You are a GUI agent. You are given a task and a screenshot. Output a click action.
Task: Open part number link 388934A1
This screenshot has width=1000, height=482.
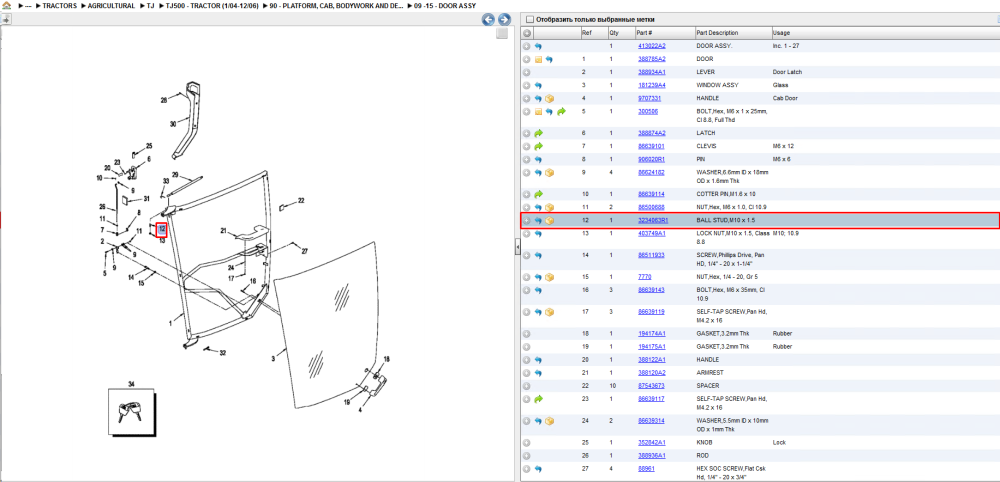pos(652,73)
